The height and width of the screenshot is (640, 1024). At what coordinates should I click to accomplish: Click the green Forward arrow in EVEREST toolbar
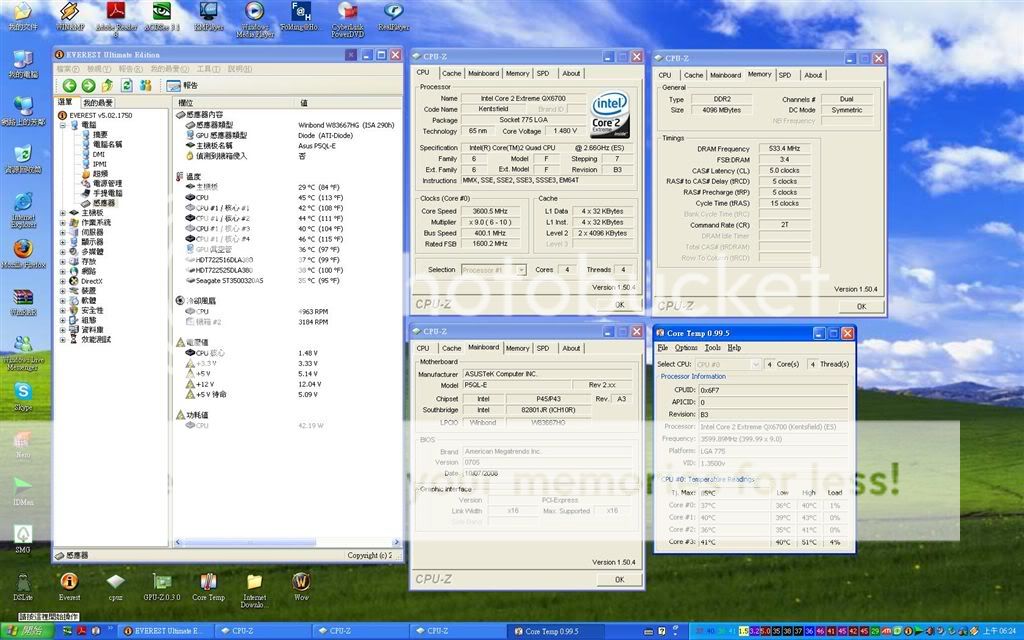click(88, 86)
